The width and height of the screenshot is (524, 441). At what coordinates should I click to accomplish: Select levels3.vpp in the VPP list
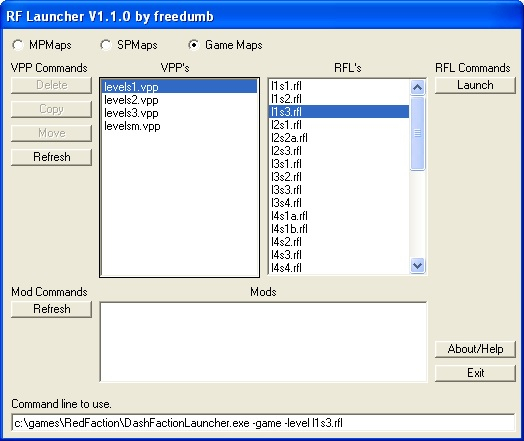179,113
